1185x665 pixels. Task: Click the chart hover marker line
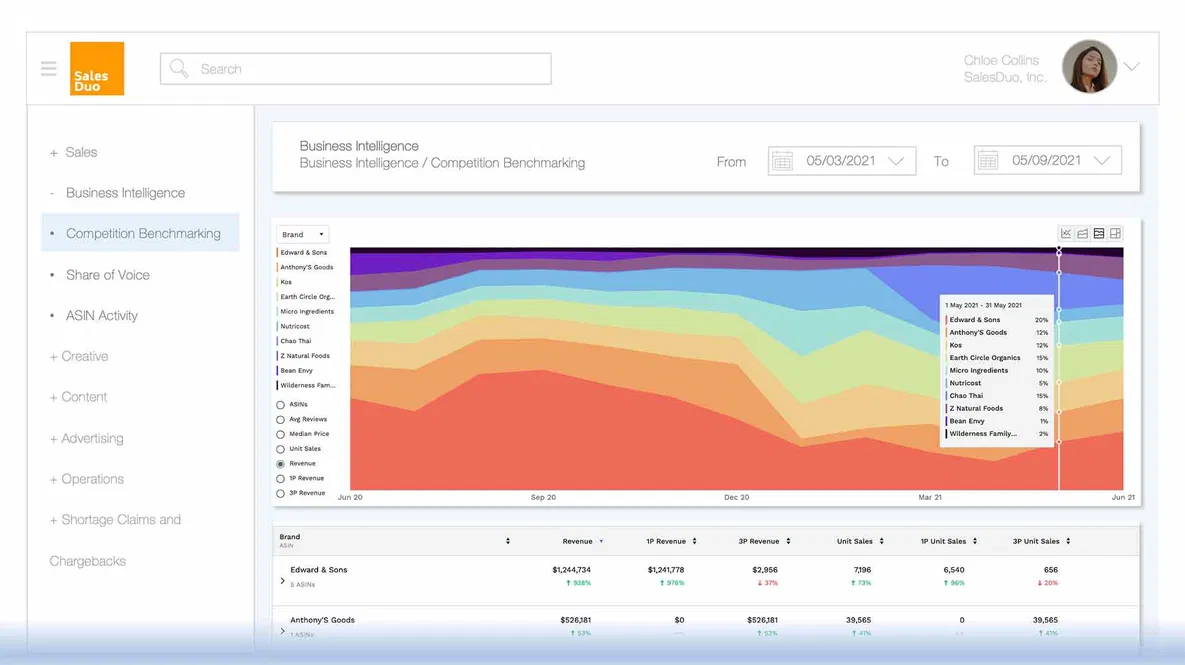[1059, 369]
